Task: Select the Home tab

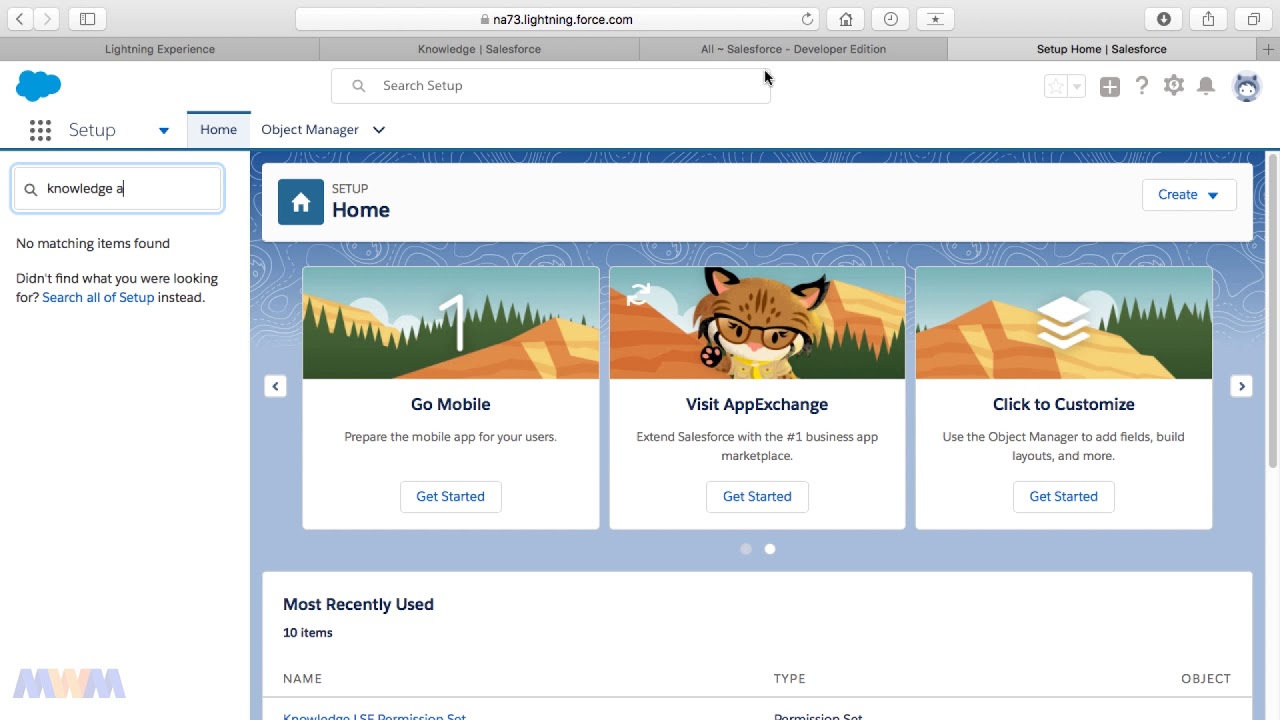Action: (218, 130)
